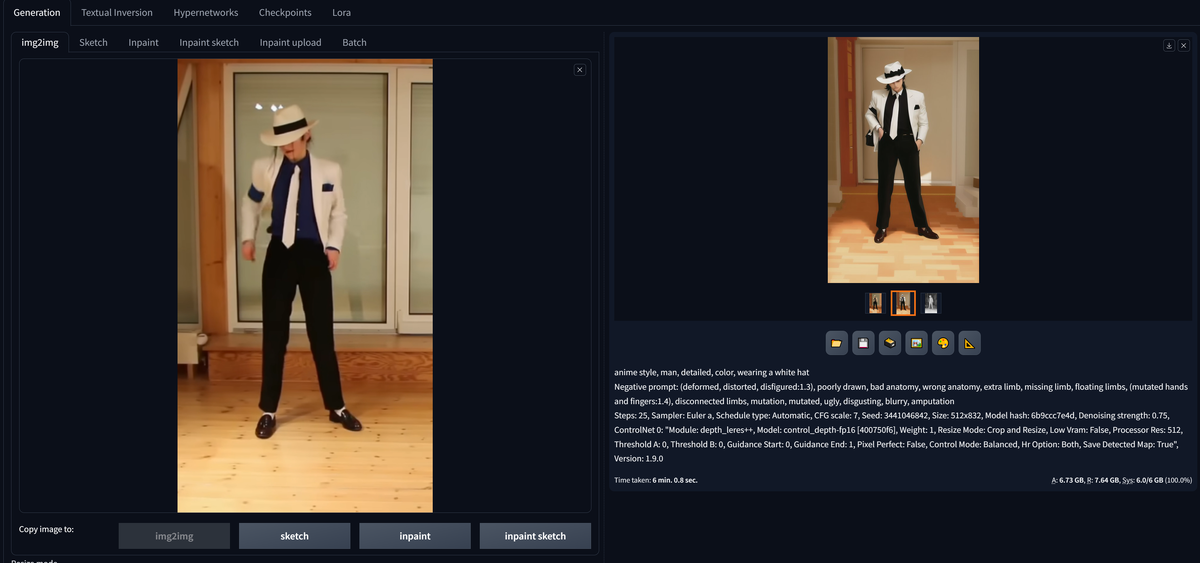Open the images output folder icon

(837, 343)
